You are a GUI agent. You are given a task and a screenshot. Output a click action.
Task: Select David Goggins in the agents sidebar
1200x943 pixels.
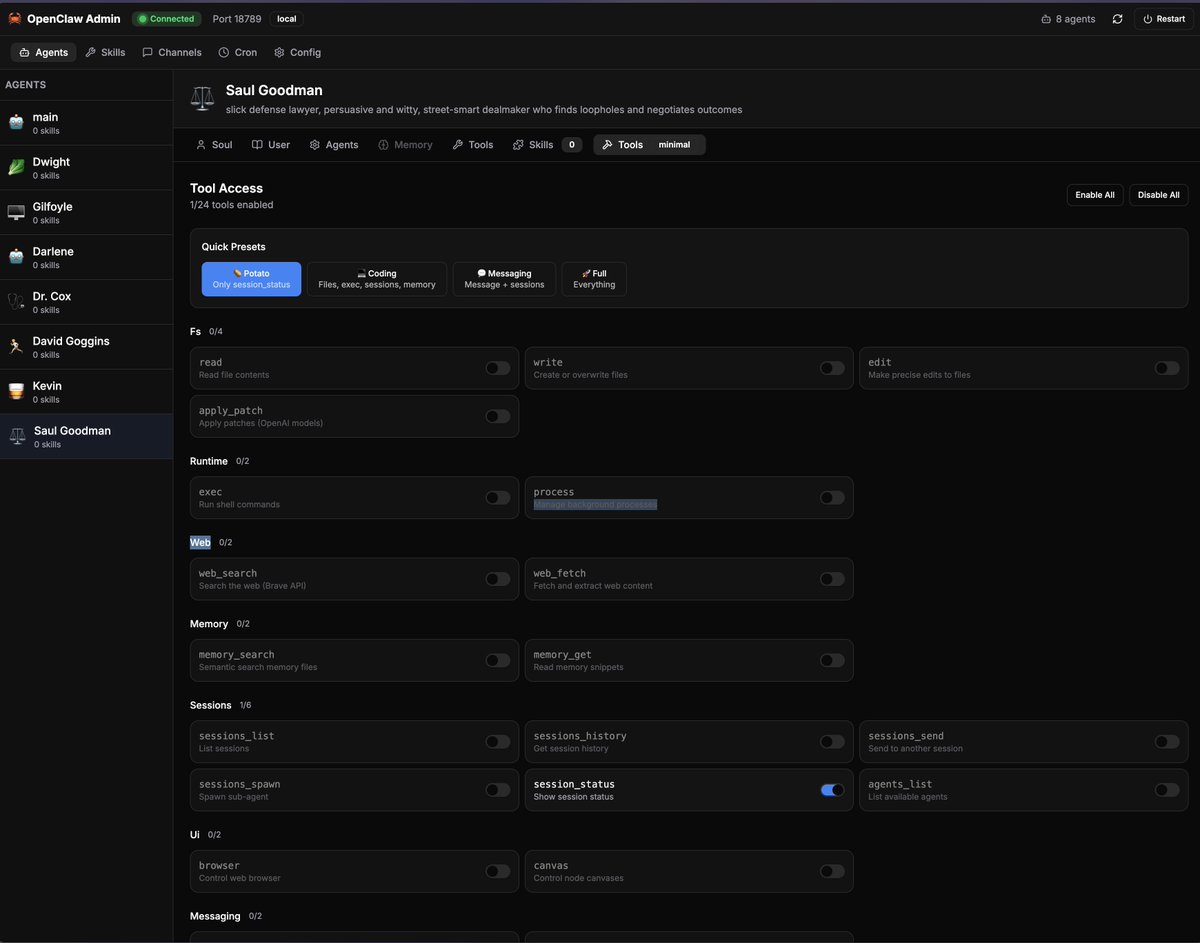pyautogui.click(x=72, y=346)
